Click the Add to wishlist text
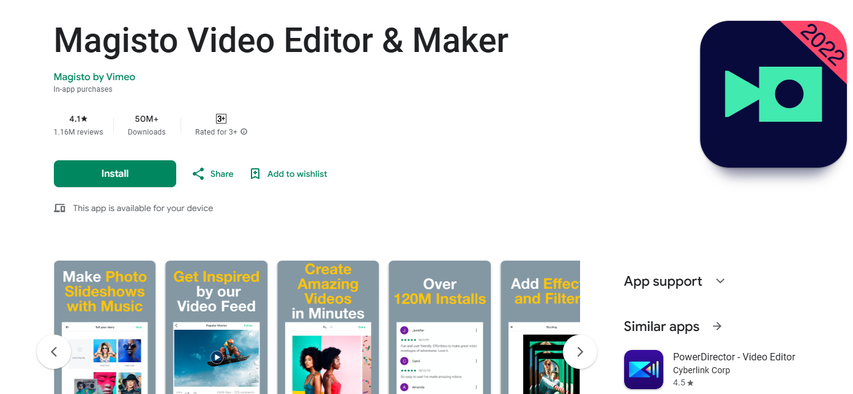 [297, 174]
